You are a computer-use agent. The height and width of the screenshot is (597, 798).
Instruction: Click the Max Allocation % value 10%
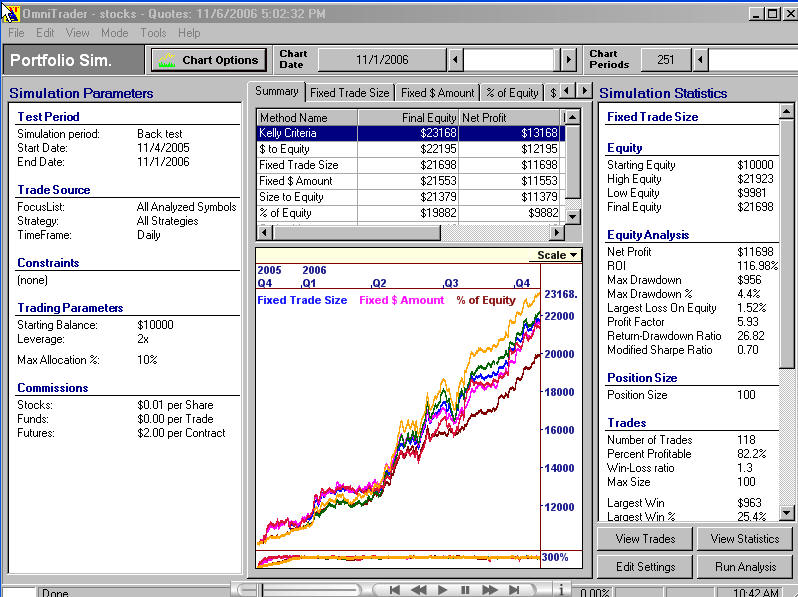coord(147,360)
